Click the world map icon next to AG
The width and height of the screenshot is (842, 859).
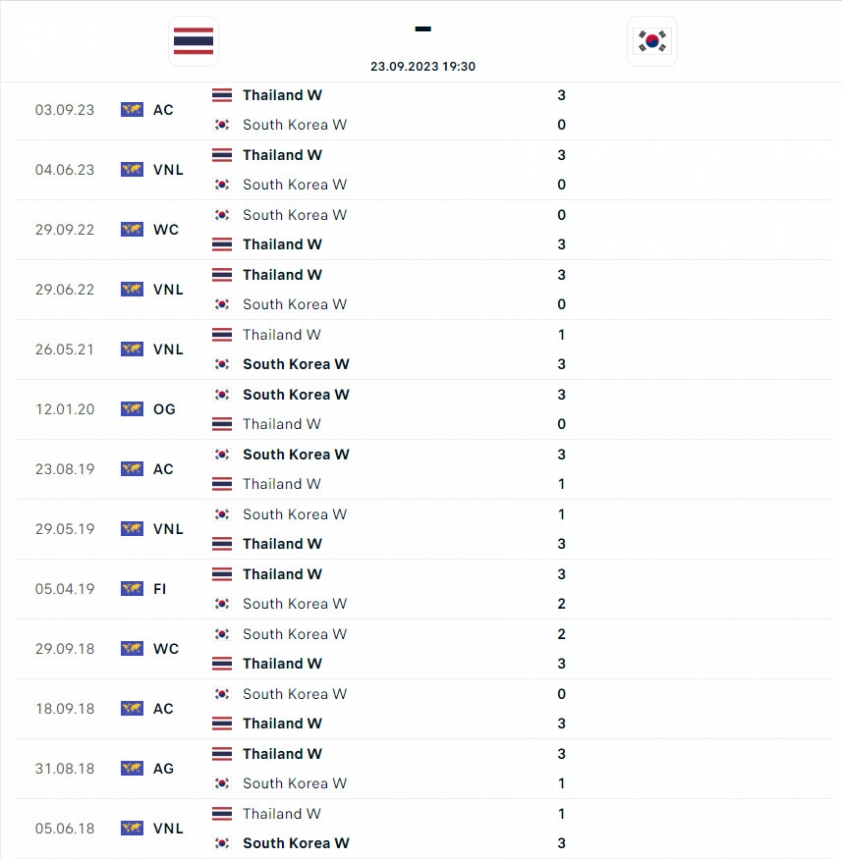[132, 769]
